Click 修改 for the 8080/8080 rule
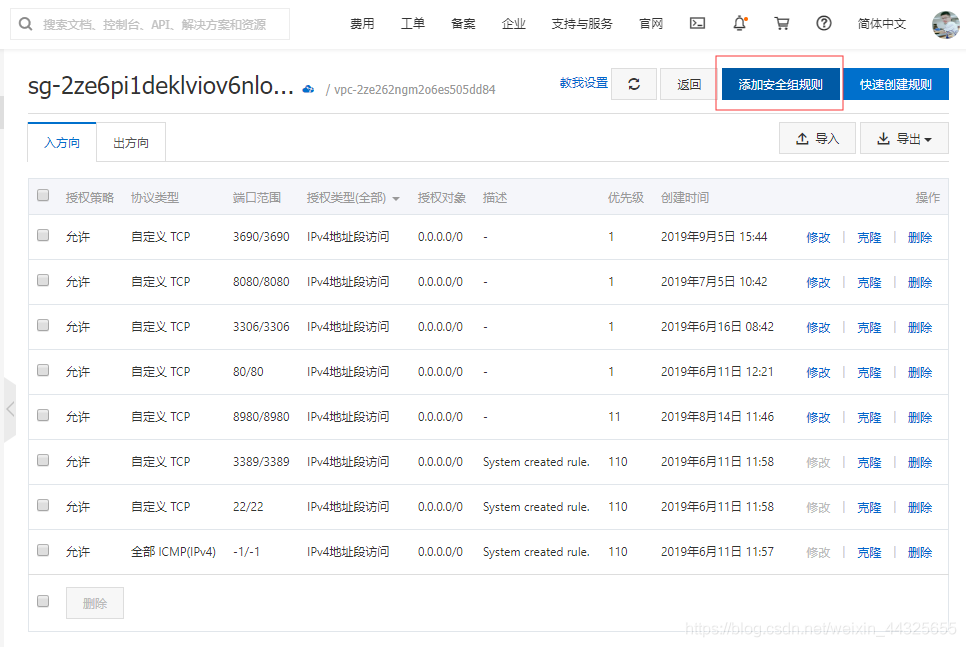The image size is (966, 647). tap(818, 282)
